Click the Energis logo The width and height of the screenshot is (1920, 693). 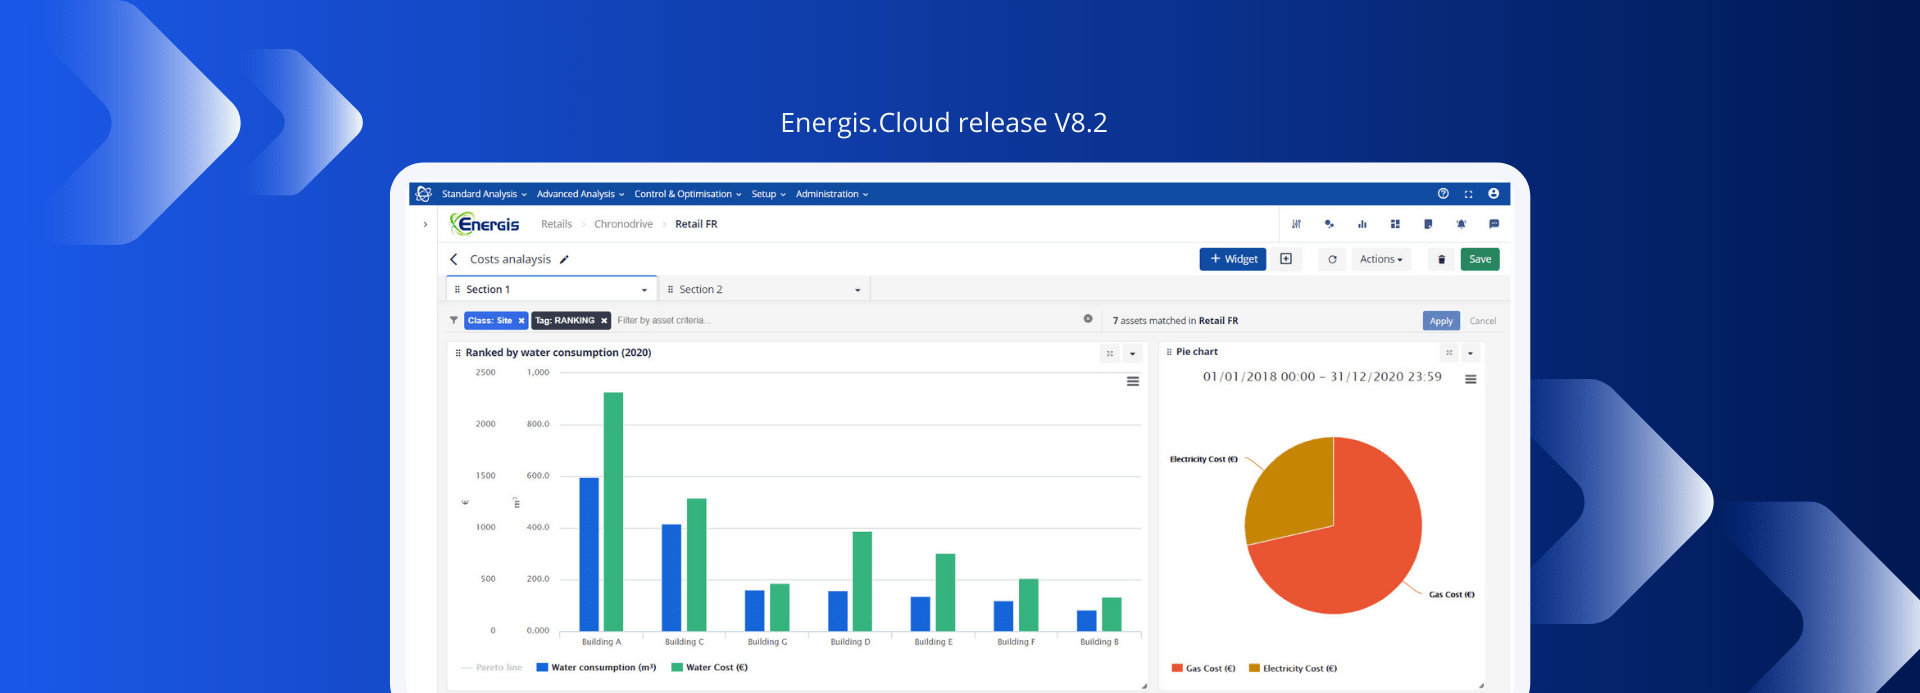click(485, 224)
